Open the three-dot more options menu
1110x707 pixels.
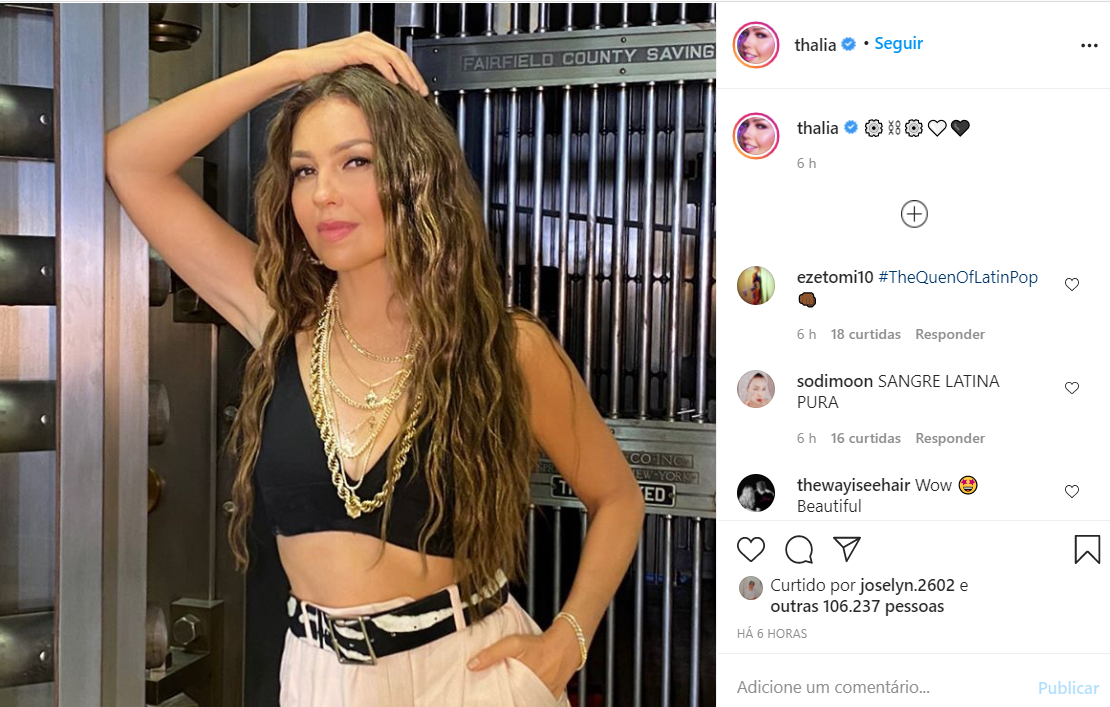[x=1089, y=45]
